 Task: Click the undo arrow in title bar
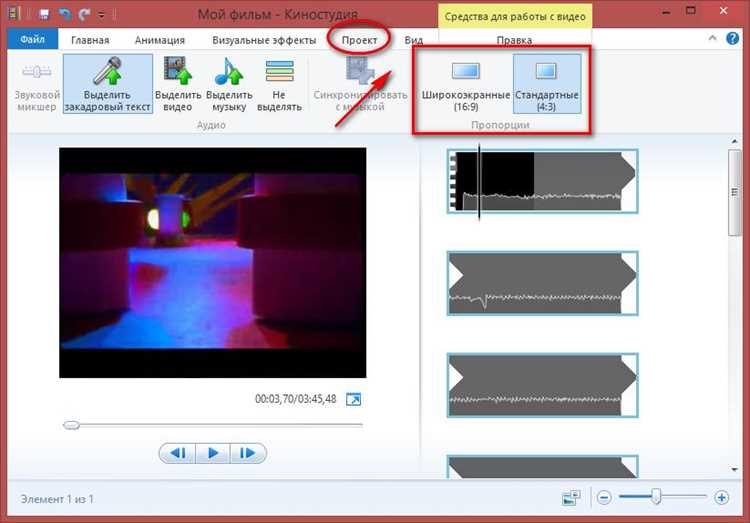65,14
